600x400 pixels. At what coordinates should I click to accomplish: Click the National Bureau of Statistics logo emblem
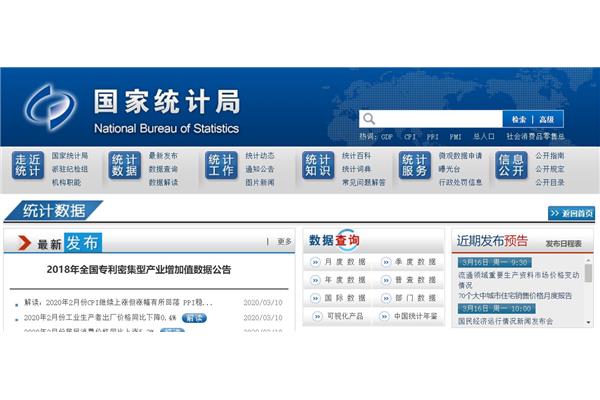point(50,106)
